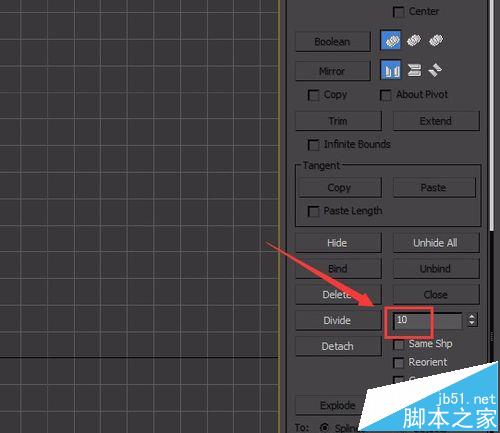Click the Bind button
Viewport: 500px width, 433px height.
338,269
